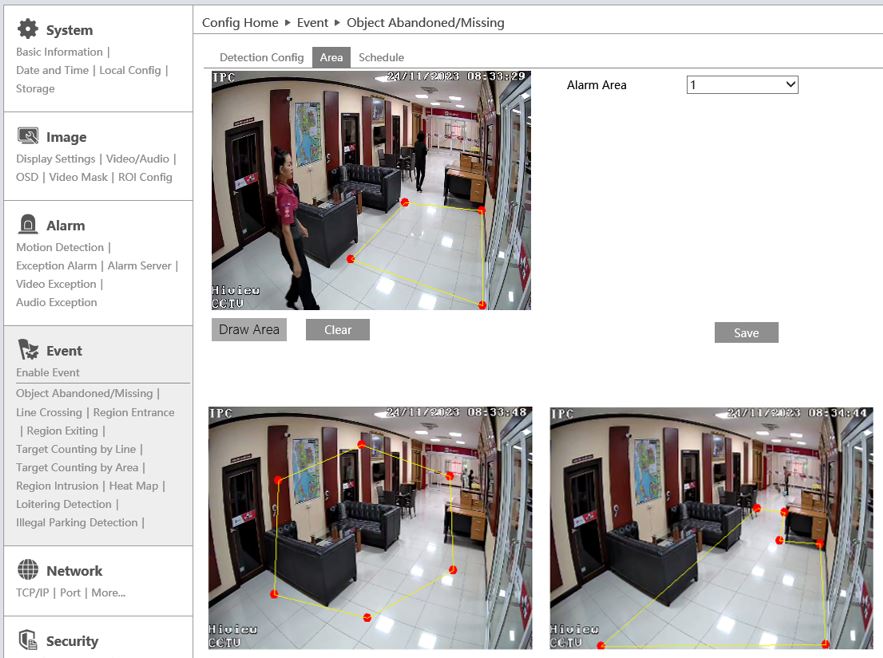Save the alarm area settings
This screenshot has width=883, height=658.
pyautogui.click(x=746, y=333)
